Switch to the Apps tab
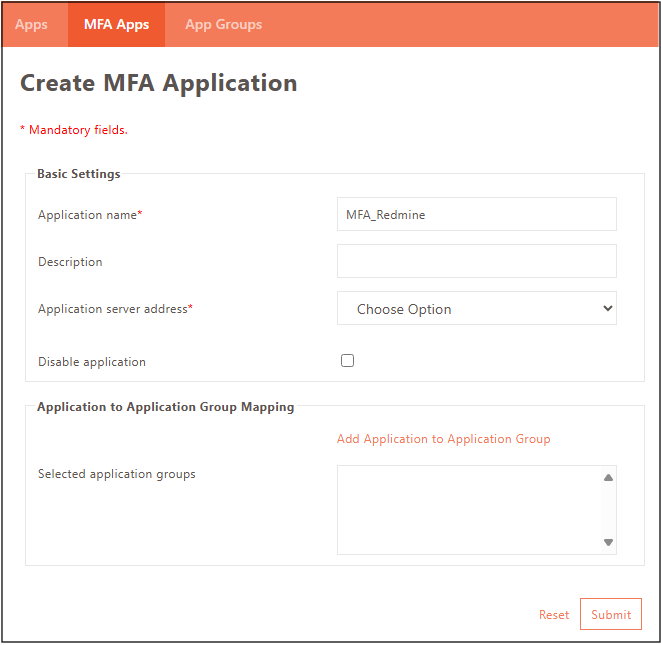Image resolution: width=661 pixels, height=645 pixels. click(31, 24)
